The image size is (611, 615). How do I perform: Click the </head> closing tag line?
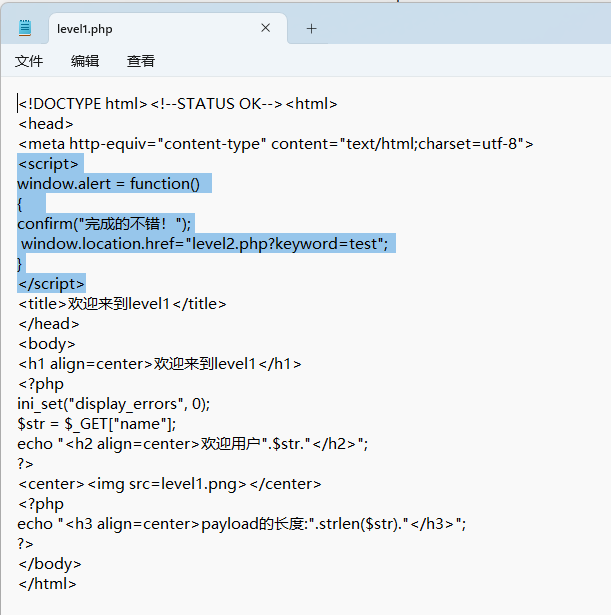click(49, 324)
